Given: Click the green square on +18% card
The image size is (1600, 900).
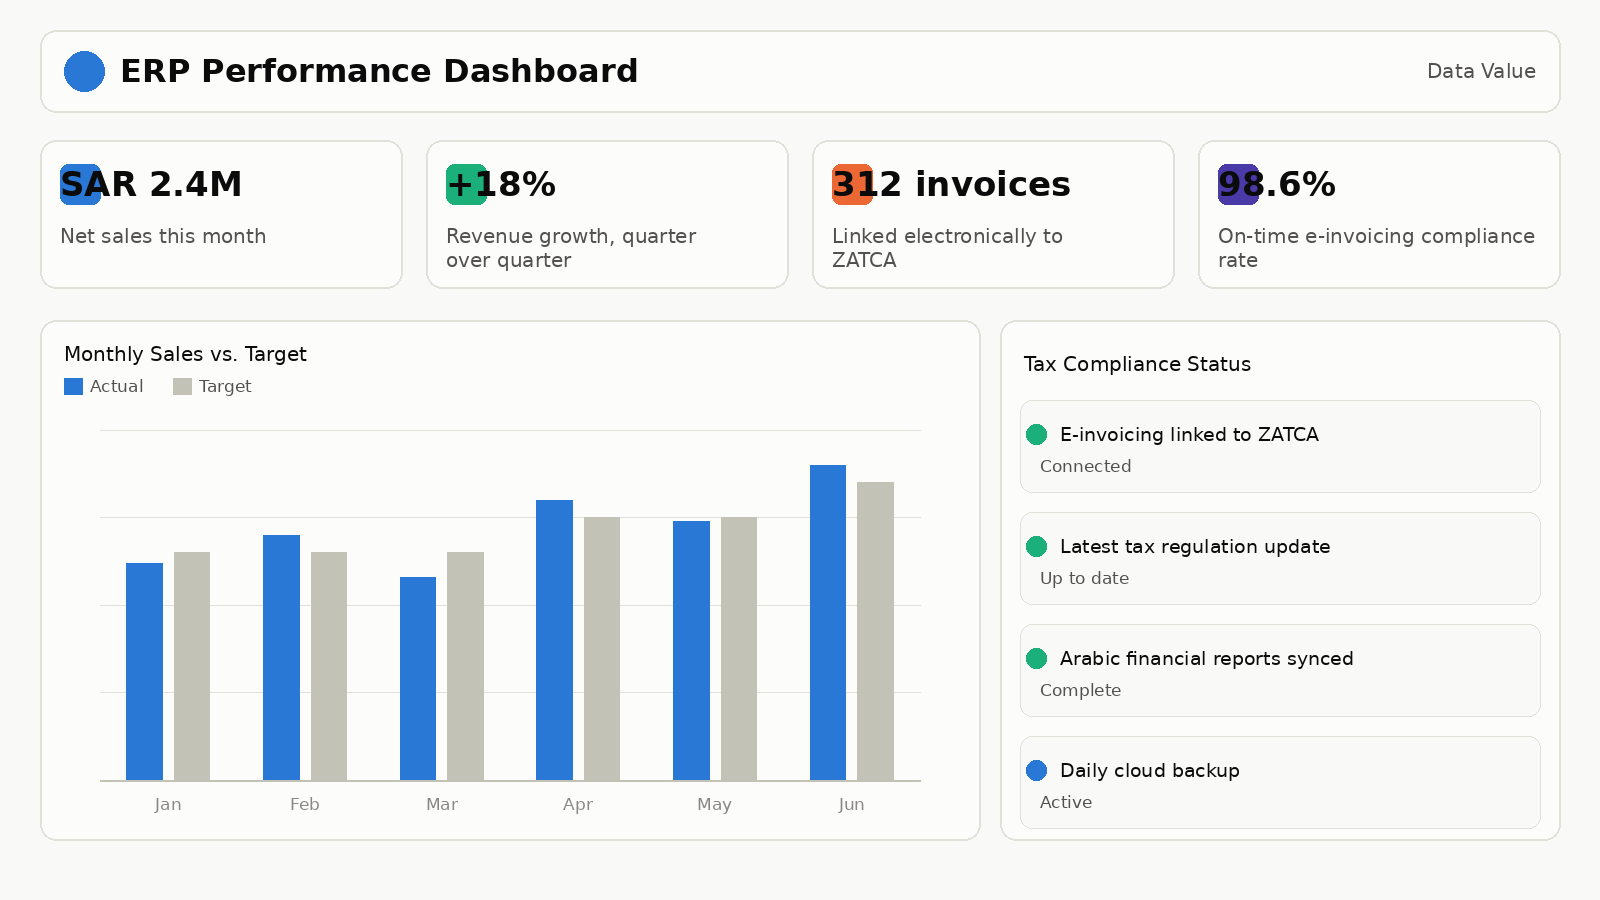Looking at the screenshot, I should coord(466,184).
